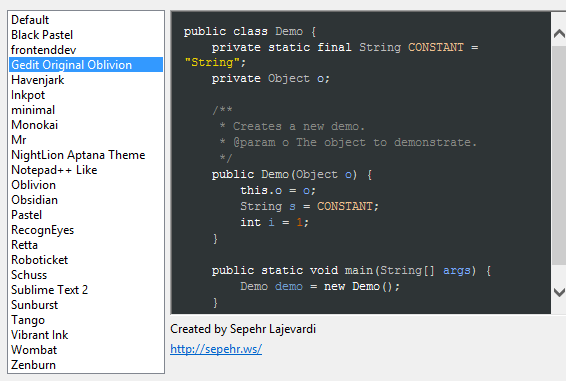The height and width of the screenshot is (381, 566).
Task: Choose the frontenddev theme
Action: pyautogui.click(x=86, y=50)
